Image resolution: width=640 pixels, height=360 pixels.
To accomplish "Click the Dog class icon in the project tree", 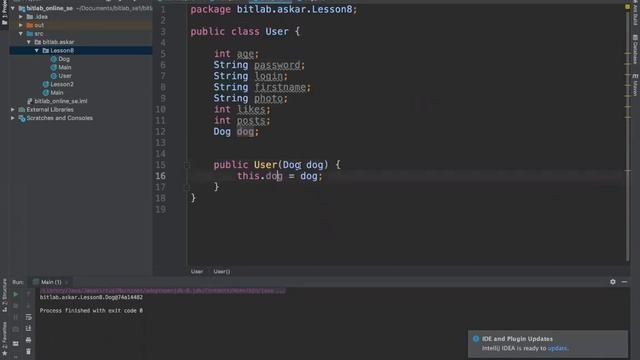I will (x=53, y=59).
